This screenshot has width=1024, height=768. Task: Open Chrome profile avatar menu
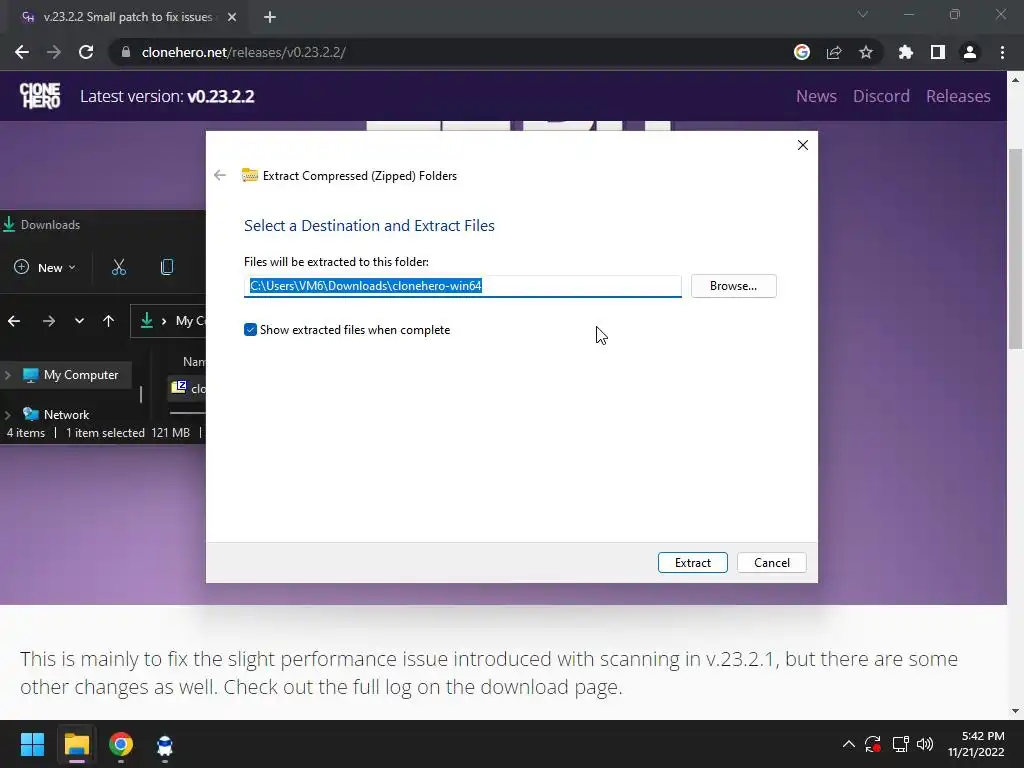point(970,52)
